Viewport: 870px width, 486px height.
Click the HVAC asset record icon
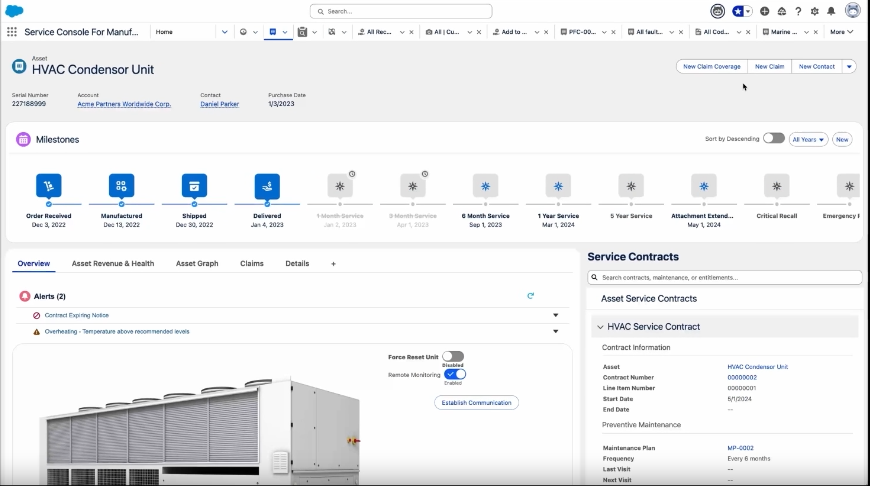19,67
